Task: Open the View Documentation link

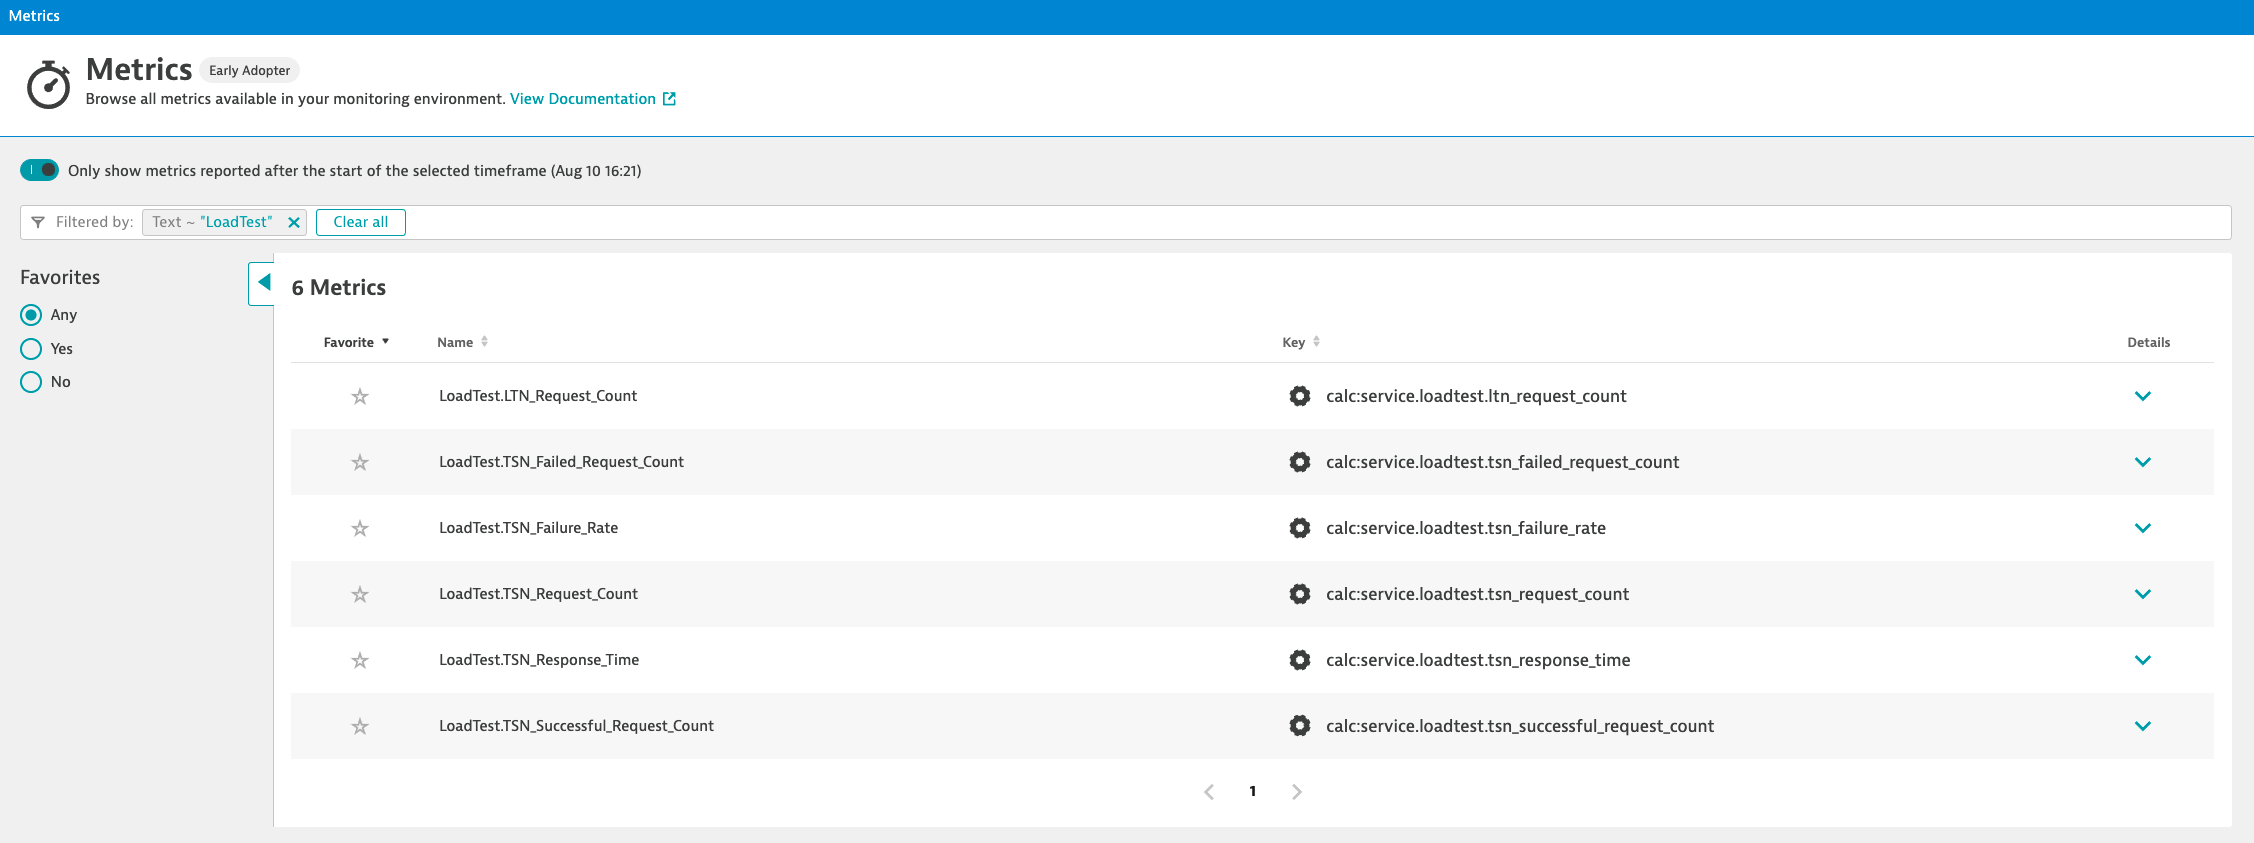Action: (x=583, y=98)
